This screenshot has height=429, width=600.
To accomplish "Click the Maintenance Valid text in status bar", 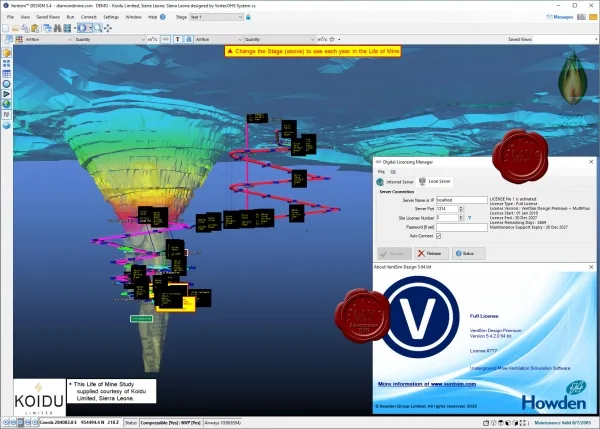I will (x=562, y=423).
